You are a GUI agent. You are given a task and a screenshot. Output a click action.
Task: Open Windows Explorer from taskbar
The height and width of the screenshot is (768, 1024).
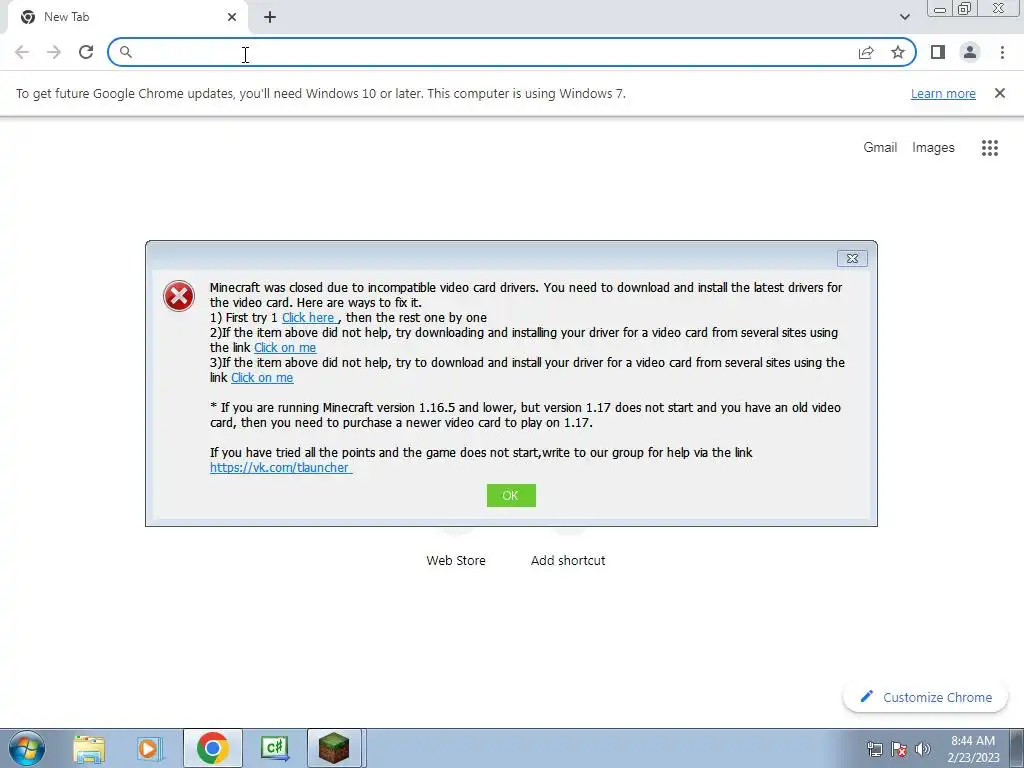[x=89, y=748]
